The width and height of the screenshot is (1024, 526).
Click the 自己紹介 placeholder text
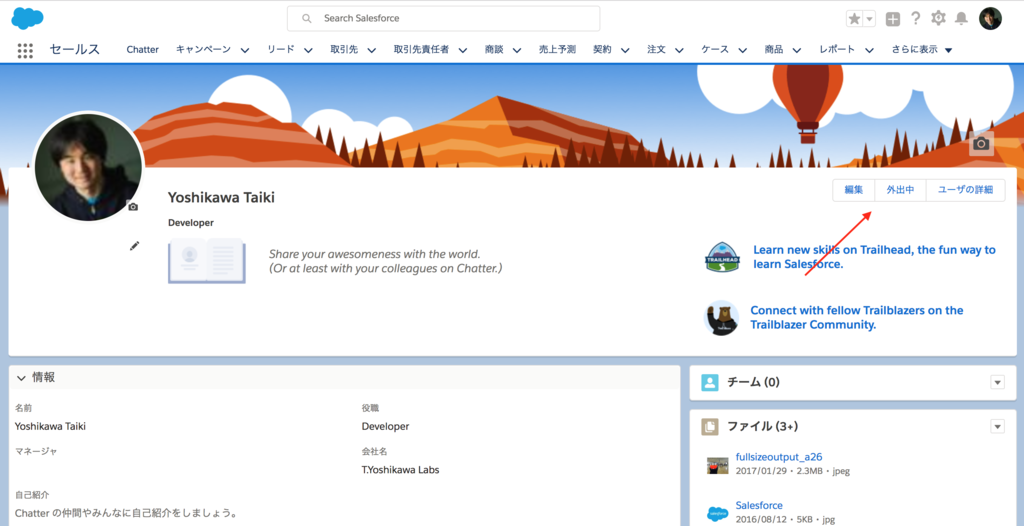tap(125, 513)
